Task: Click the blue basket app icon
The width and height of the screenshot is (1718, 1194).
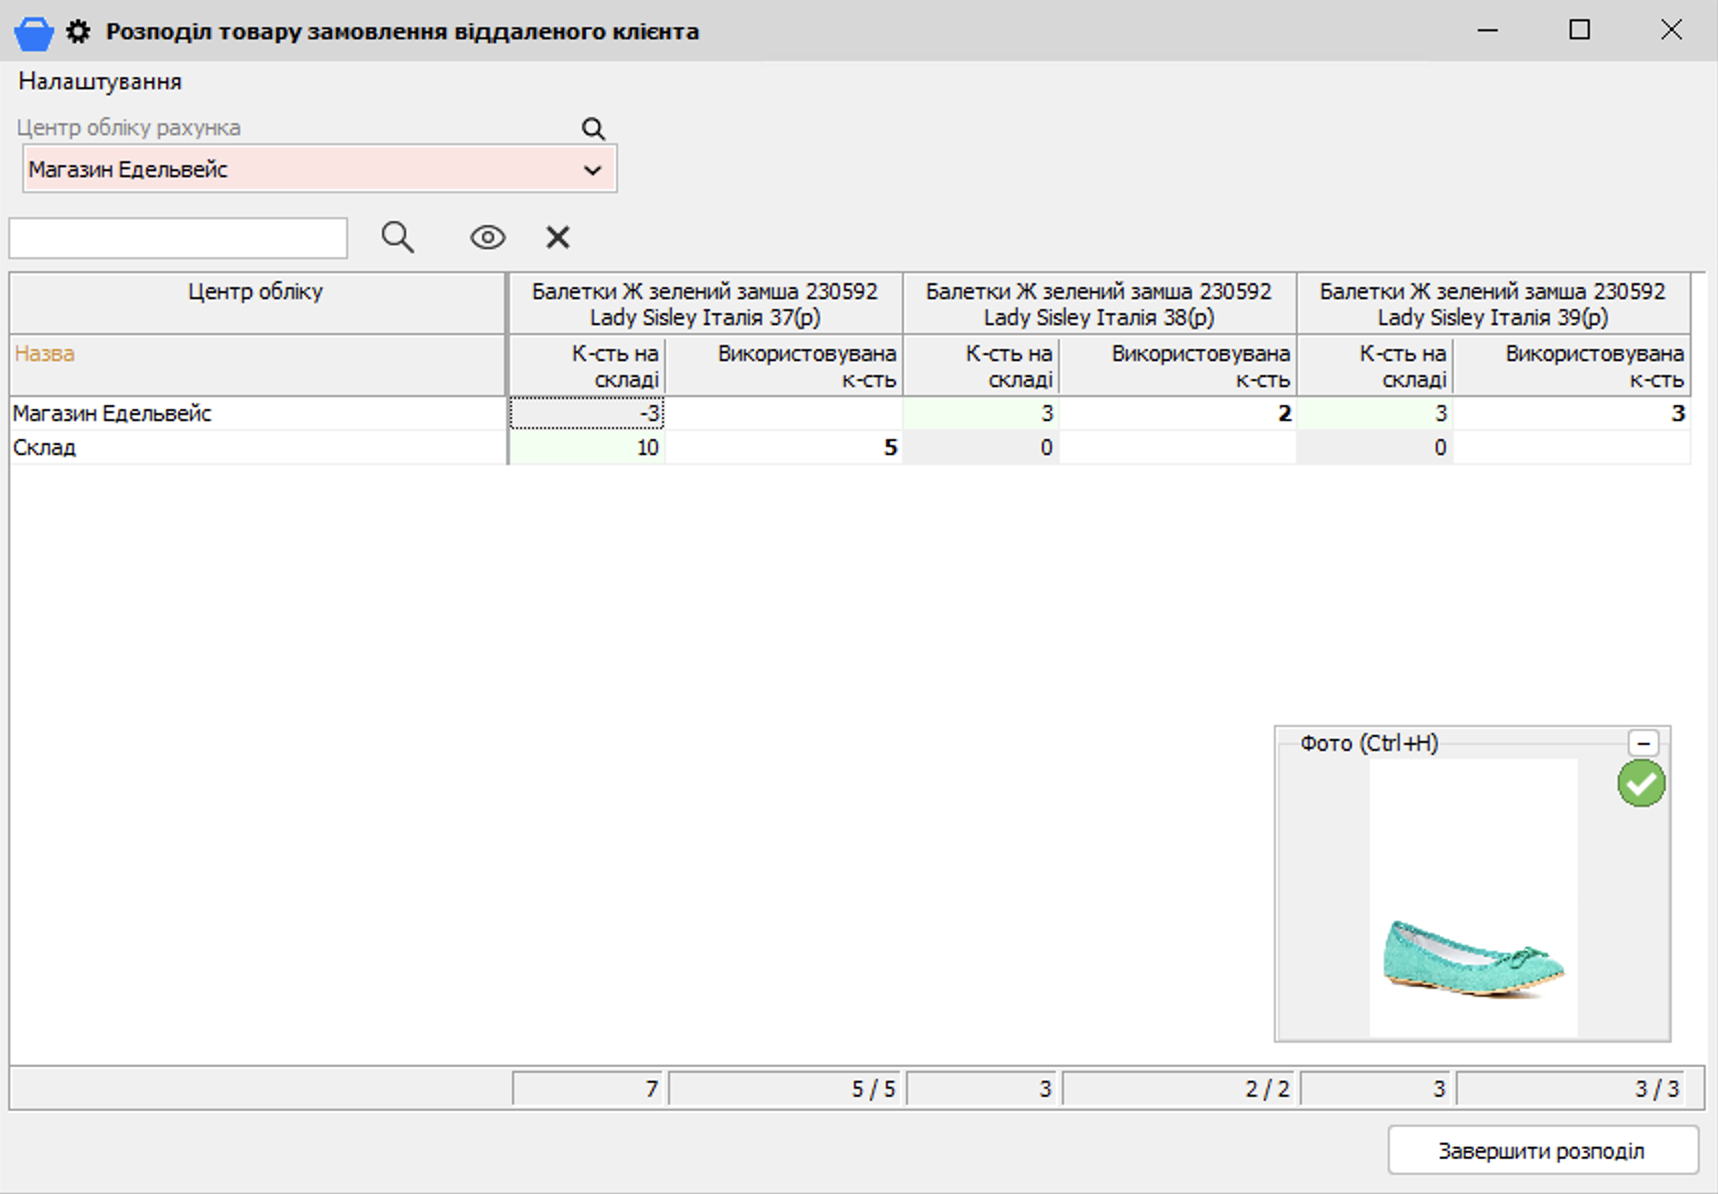Action: 33,32
